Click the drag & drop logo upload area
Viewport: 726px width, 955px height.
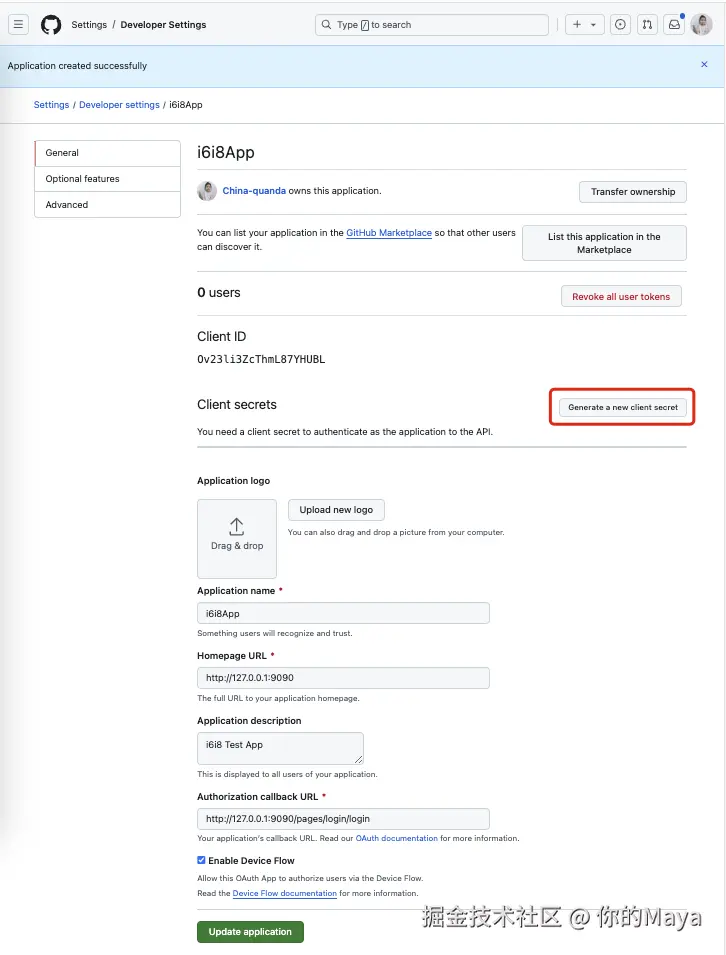237,539
